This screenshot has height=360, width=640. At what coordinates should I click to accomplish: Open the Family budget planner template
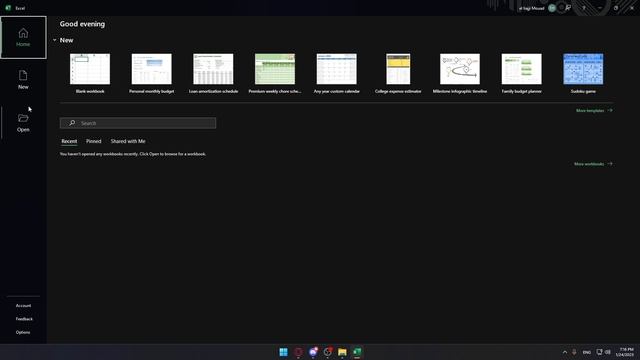click(521, 73)
